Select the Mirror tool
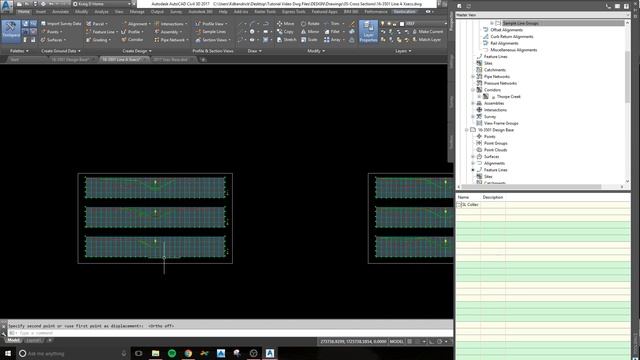Viewport: 640px width, 360px height. point(310,32)
